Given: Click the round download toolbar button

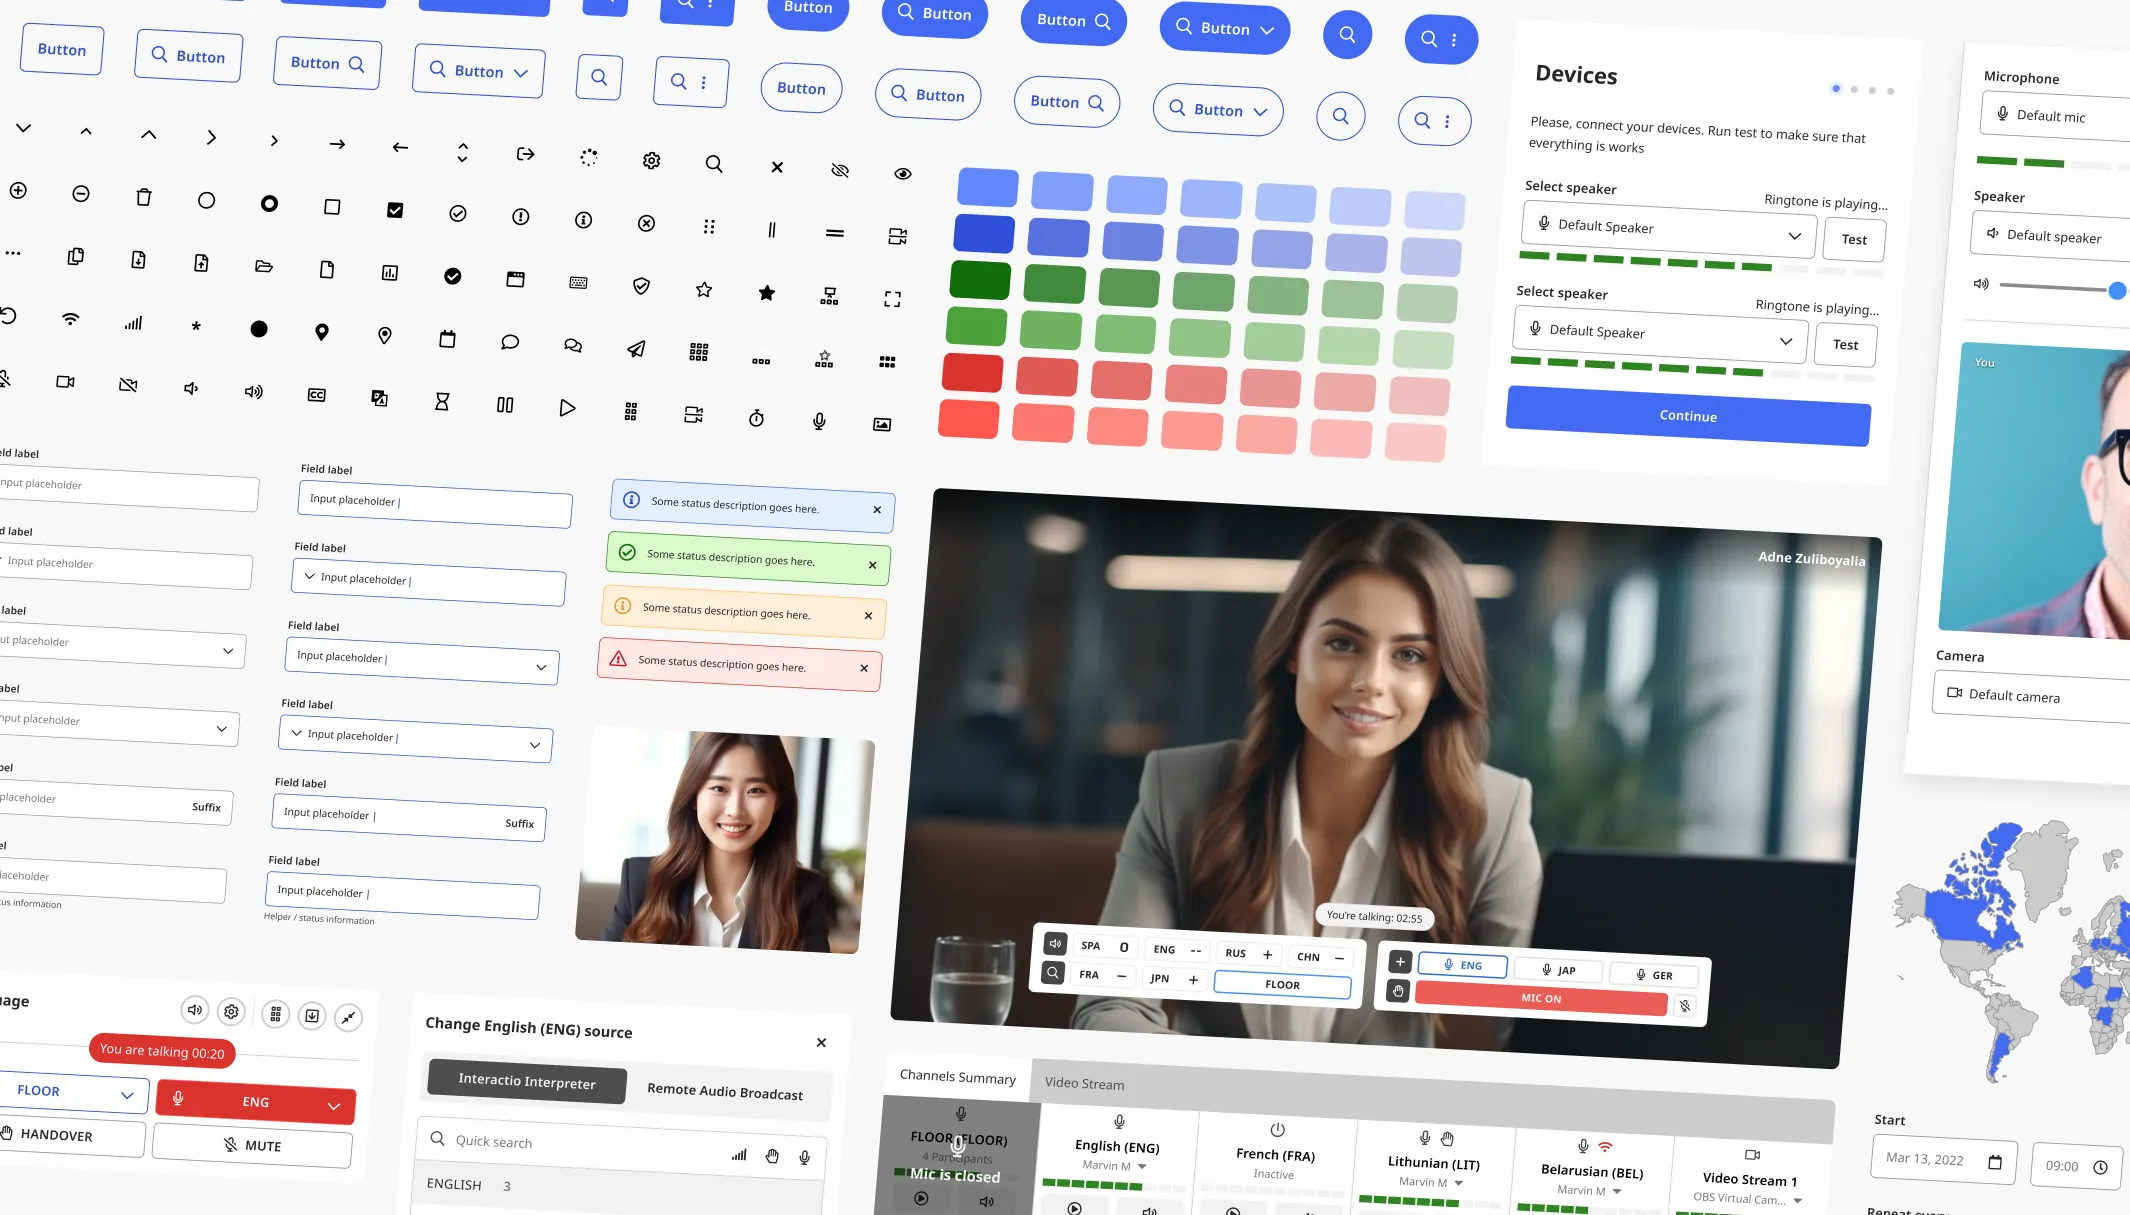Looking at the screenshot, I should (312, 1016).
